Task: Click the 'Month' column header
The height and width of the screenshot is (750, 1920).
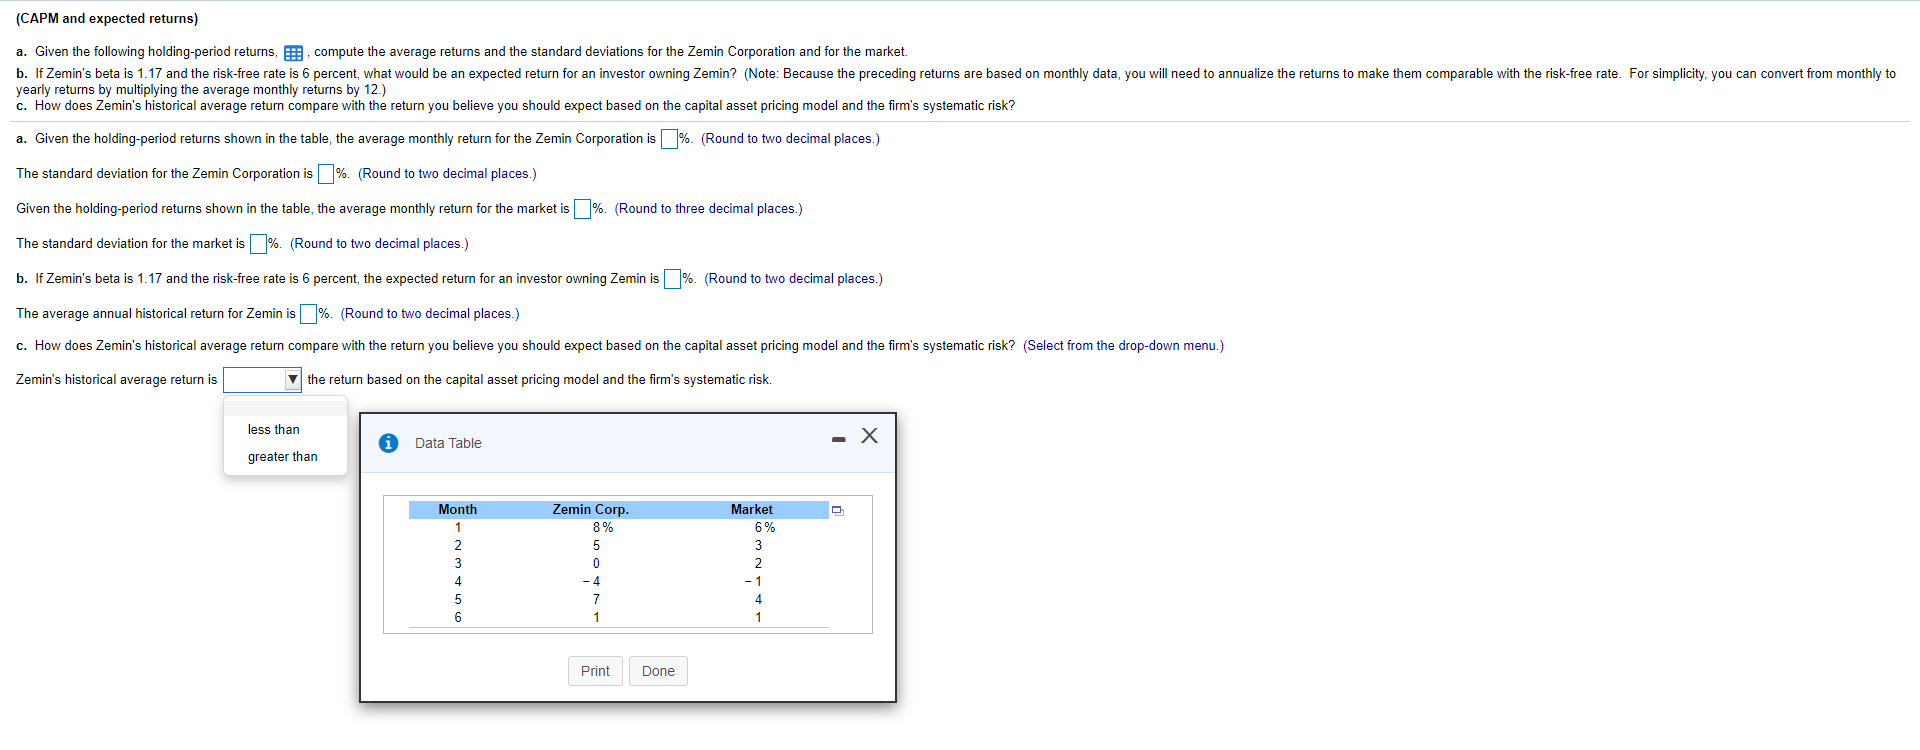Action: [458, 510]
